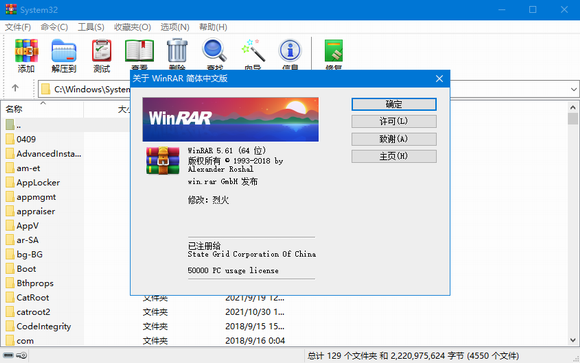Click the file list scrollbar up arrow
580x363 pixels.
pyautogui.click(x=573, y=107)
